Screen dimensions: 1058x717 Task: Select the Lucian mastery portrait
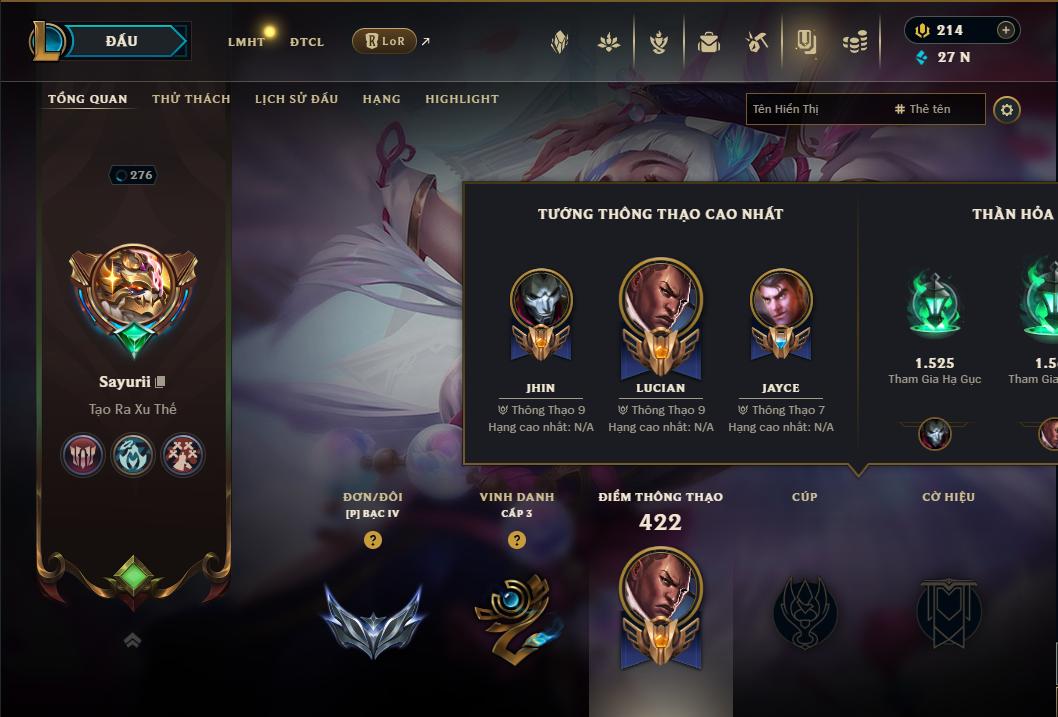[x=661, y=318]
